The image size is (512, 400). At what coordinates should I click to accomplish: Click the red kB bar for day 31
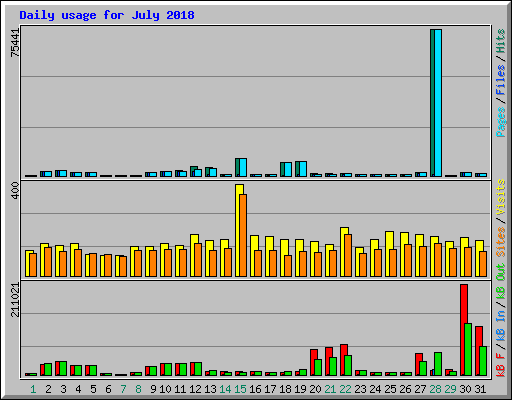pyautogui.click(x=479, y=351)
